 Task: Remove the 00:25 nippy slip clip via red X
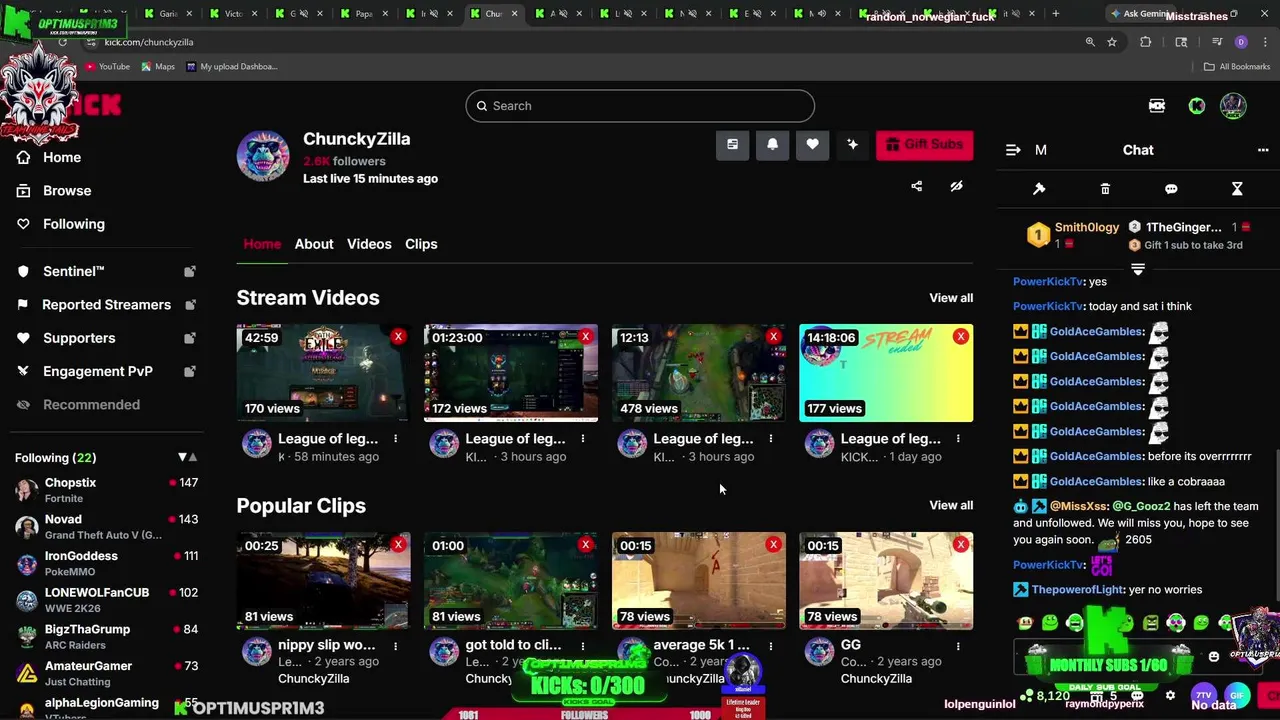398,544
